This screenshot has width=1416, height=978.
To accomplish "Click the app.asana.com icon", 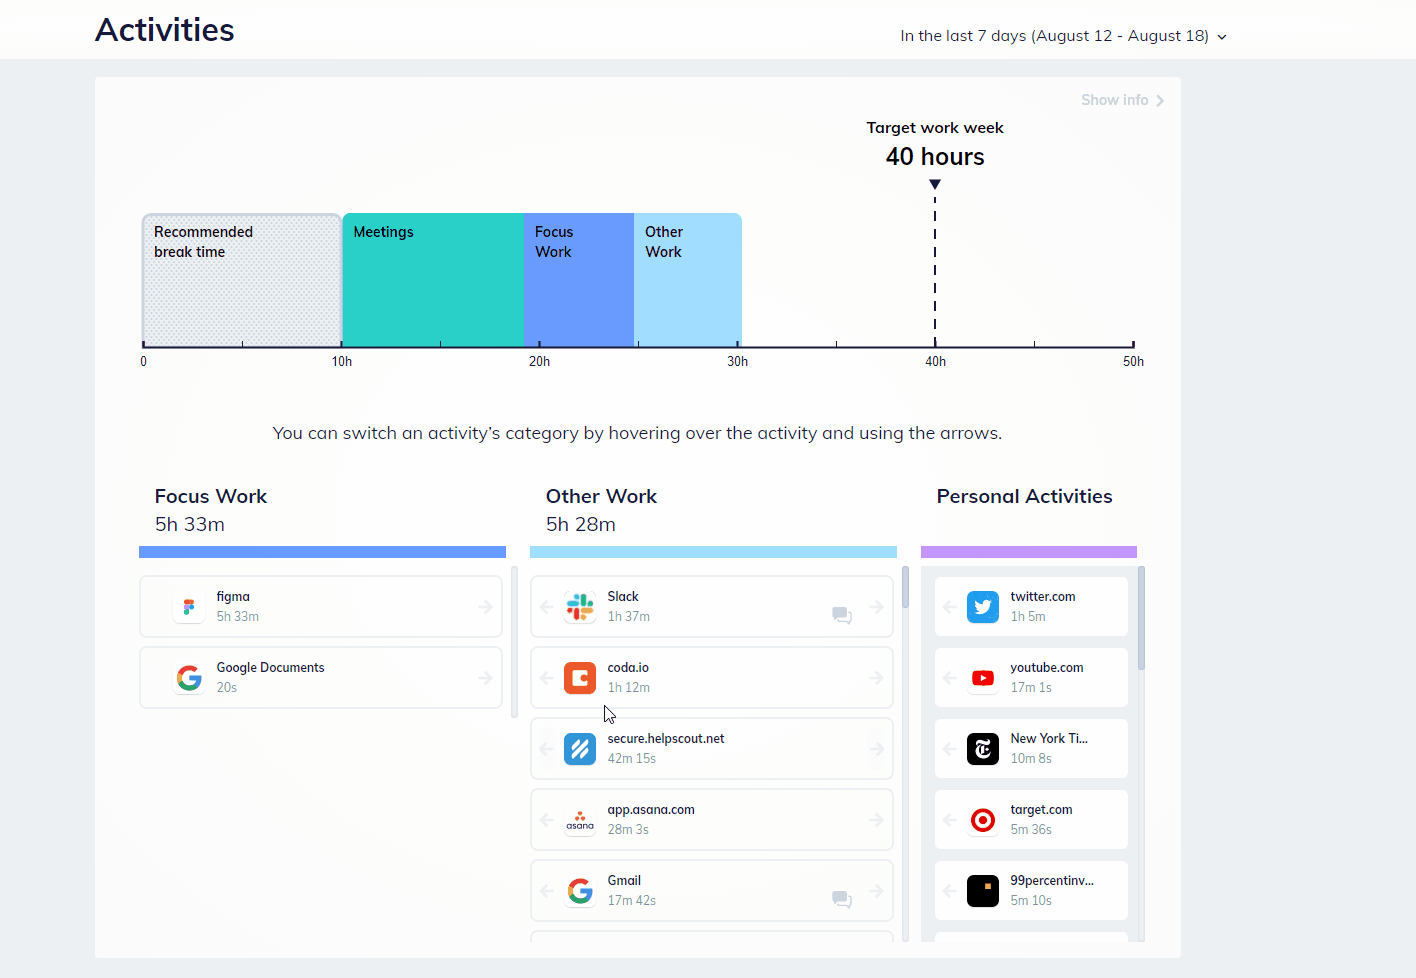I will [x=580, y=820].
